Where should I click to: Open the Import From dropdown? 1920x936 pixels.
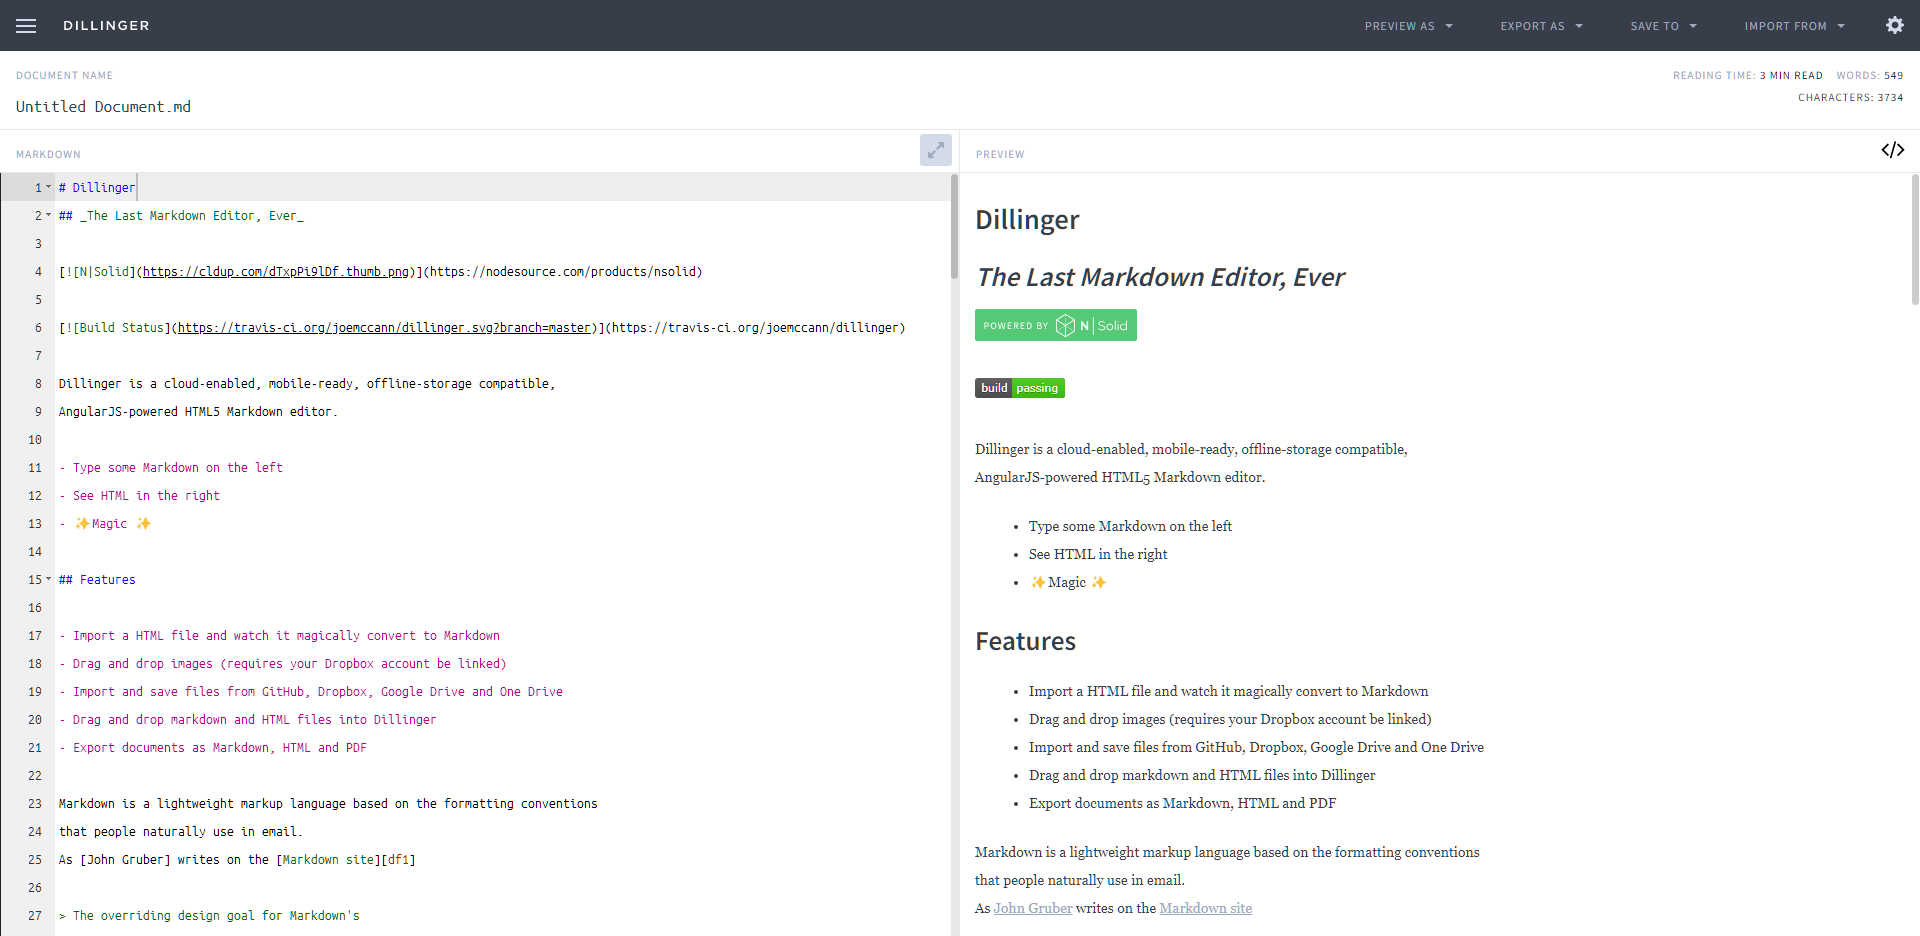click(x=1794, y=26)
